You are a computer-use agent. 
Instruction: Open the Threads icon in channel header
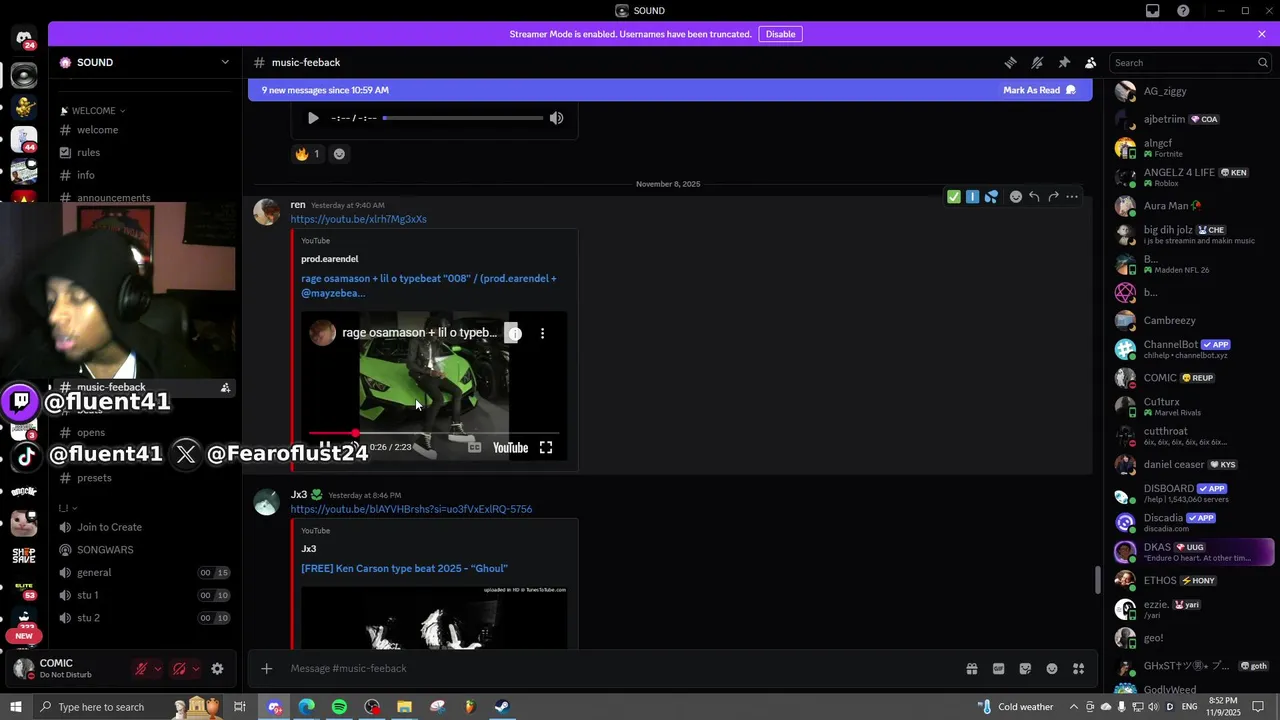(1010, 62)
